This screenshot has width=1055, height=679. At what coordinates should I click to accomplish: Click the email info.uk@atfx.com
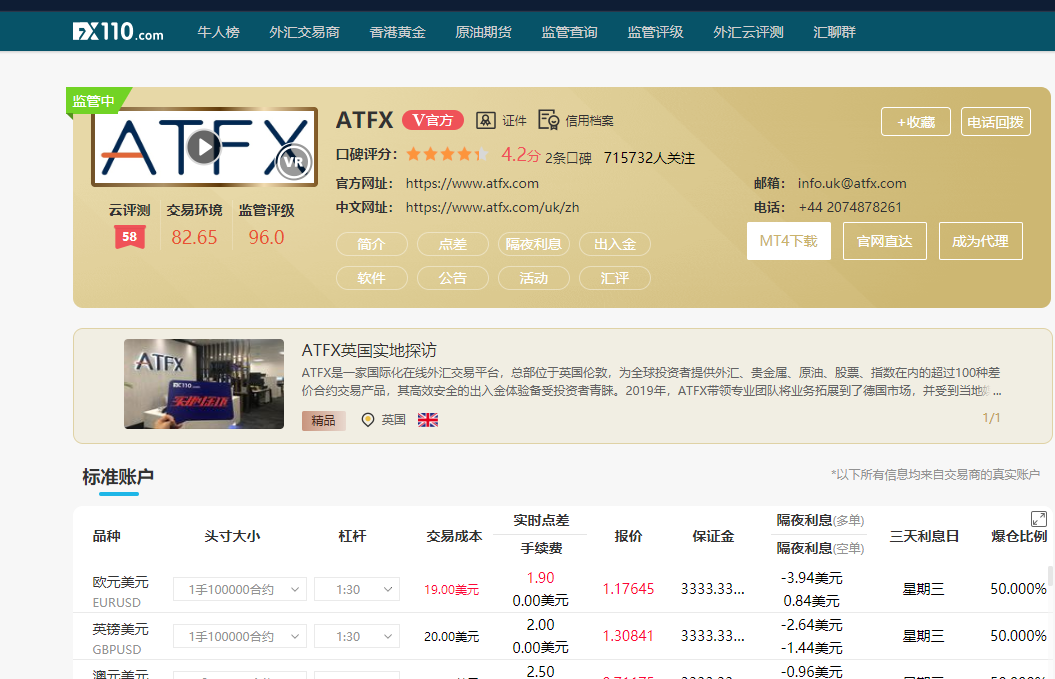[852, 184]
